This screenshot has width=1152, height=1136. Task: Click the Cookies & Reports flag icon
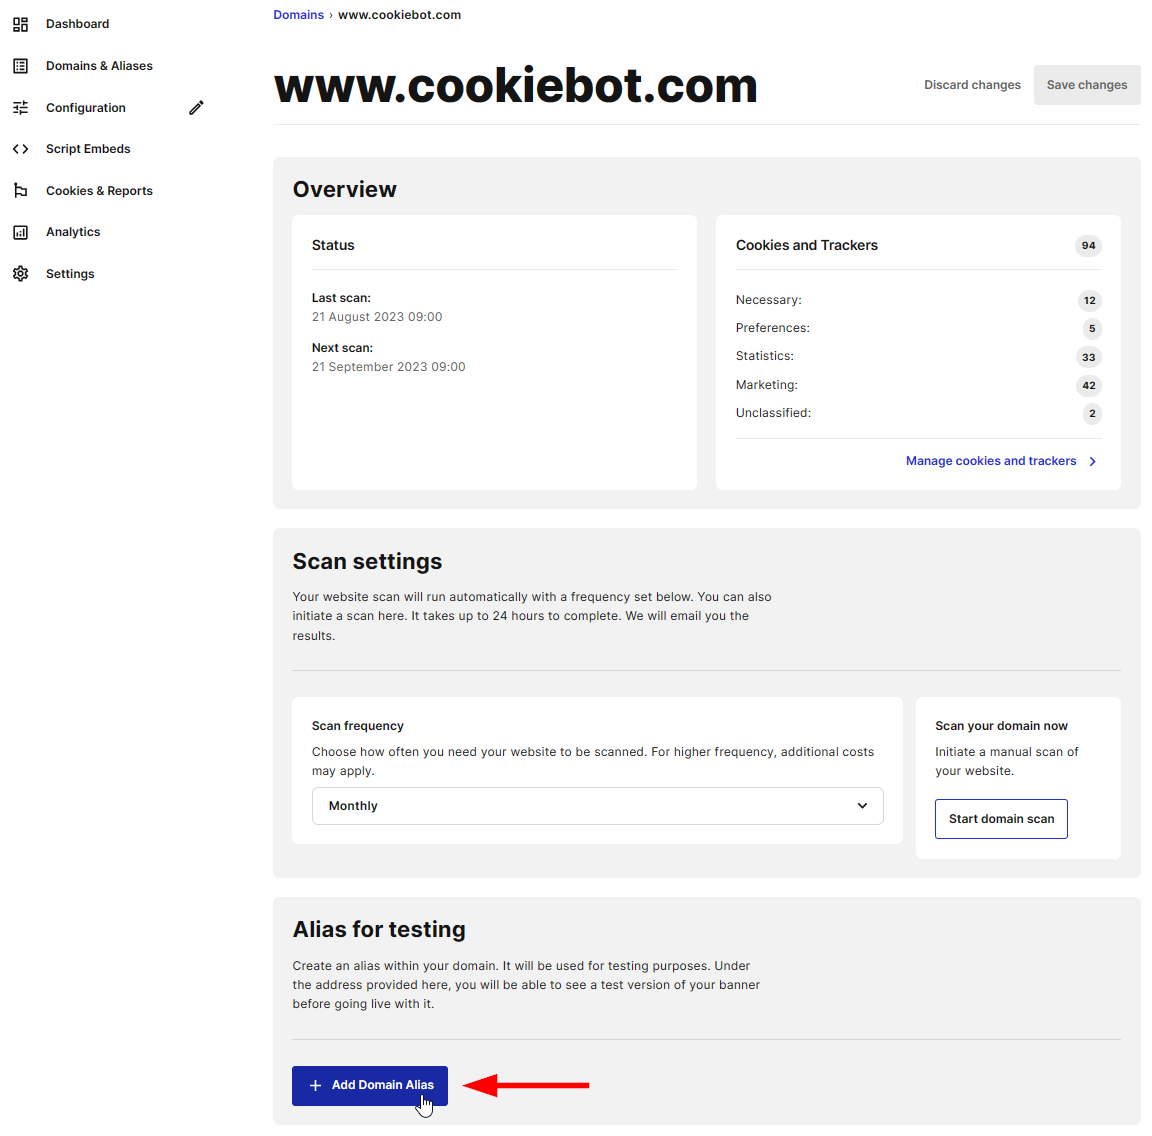tap(21, 191)
